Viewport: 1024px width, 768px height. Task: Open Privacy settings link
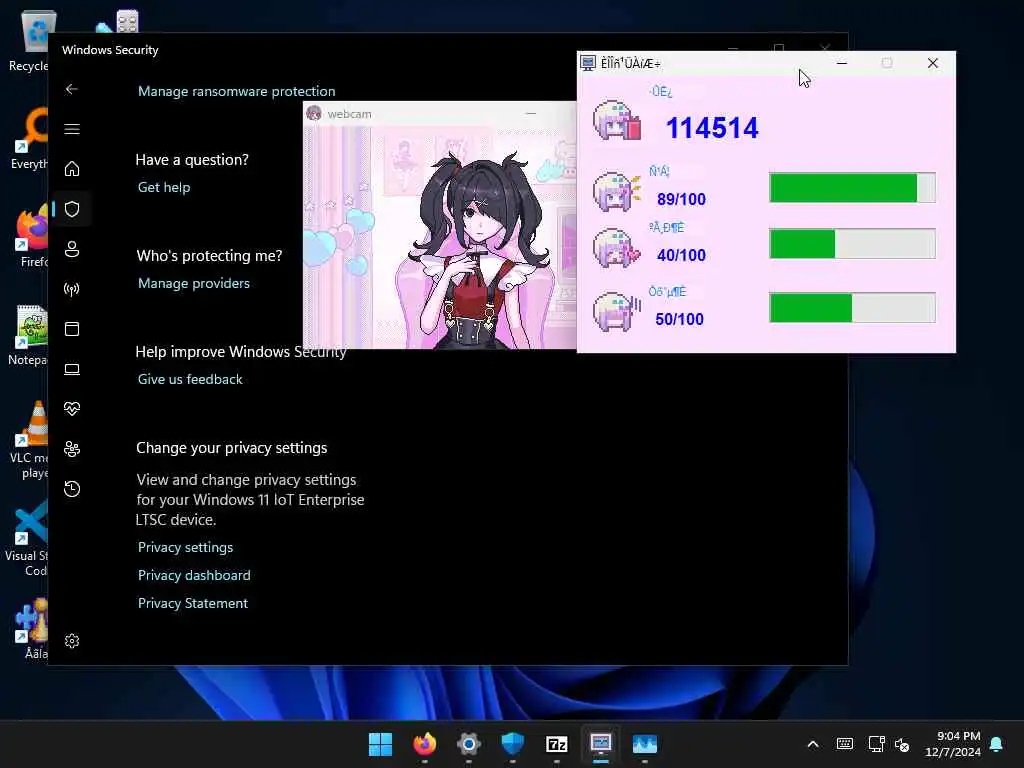pos(185,547)
